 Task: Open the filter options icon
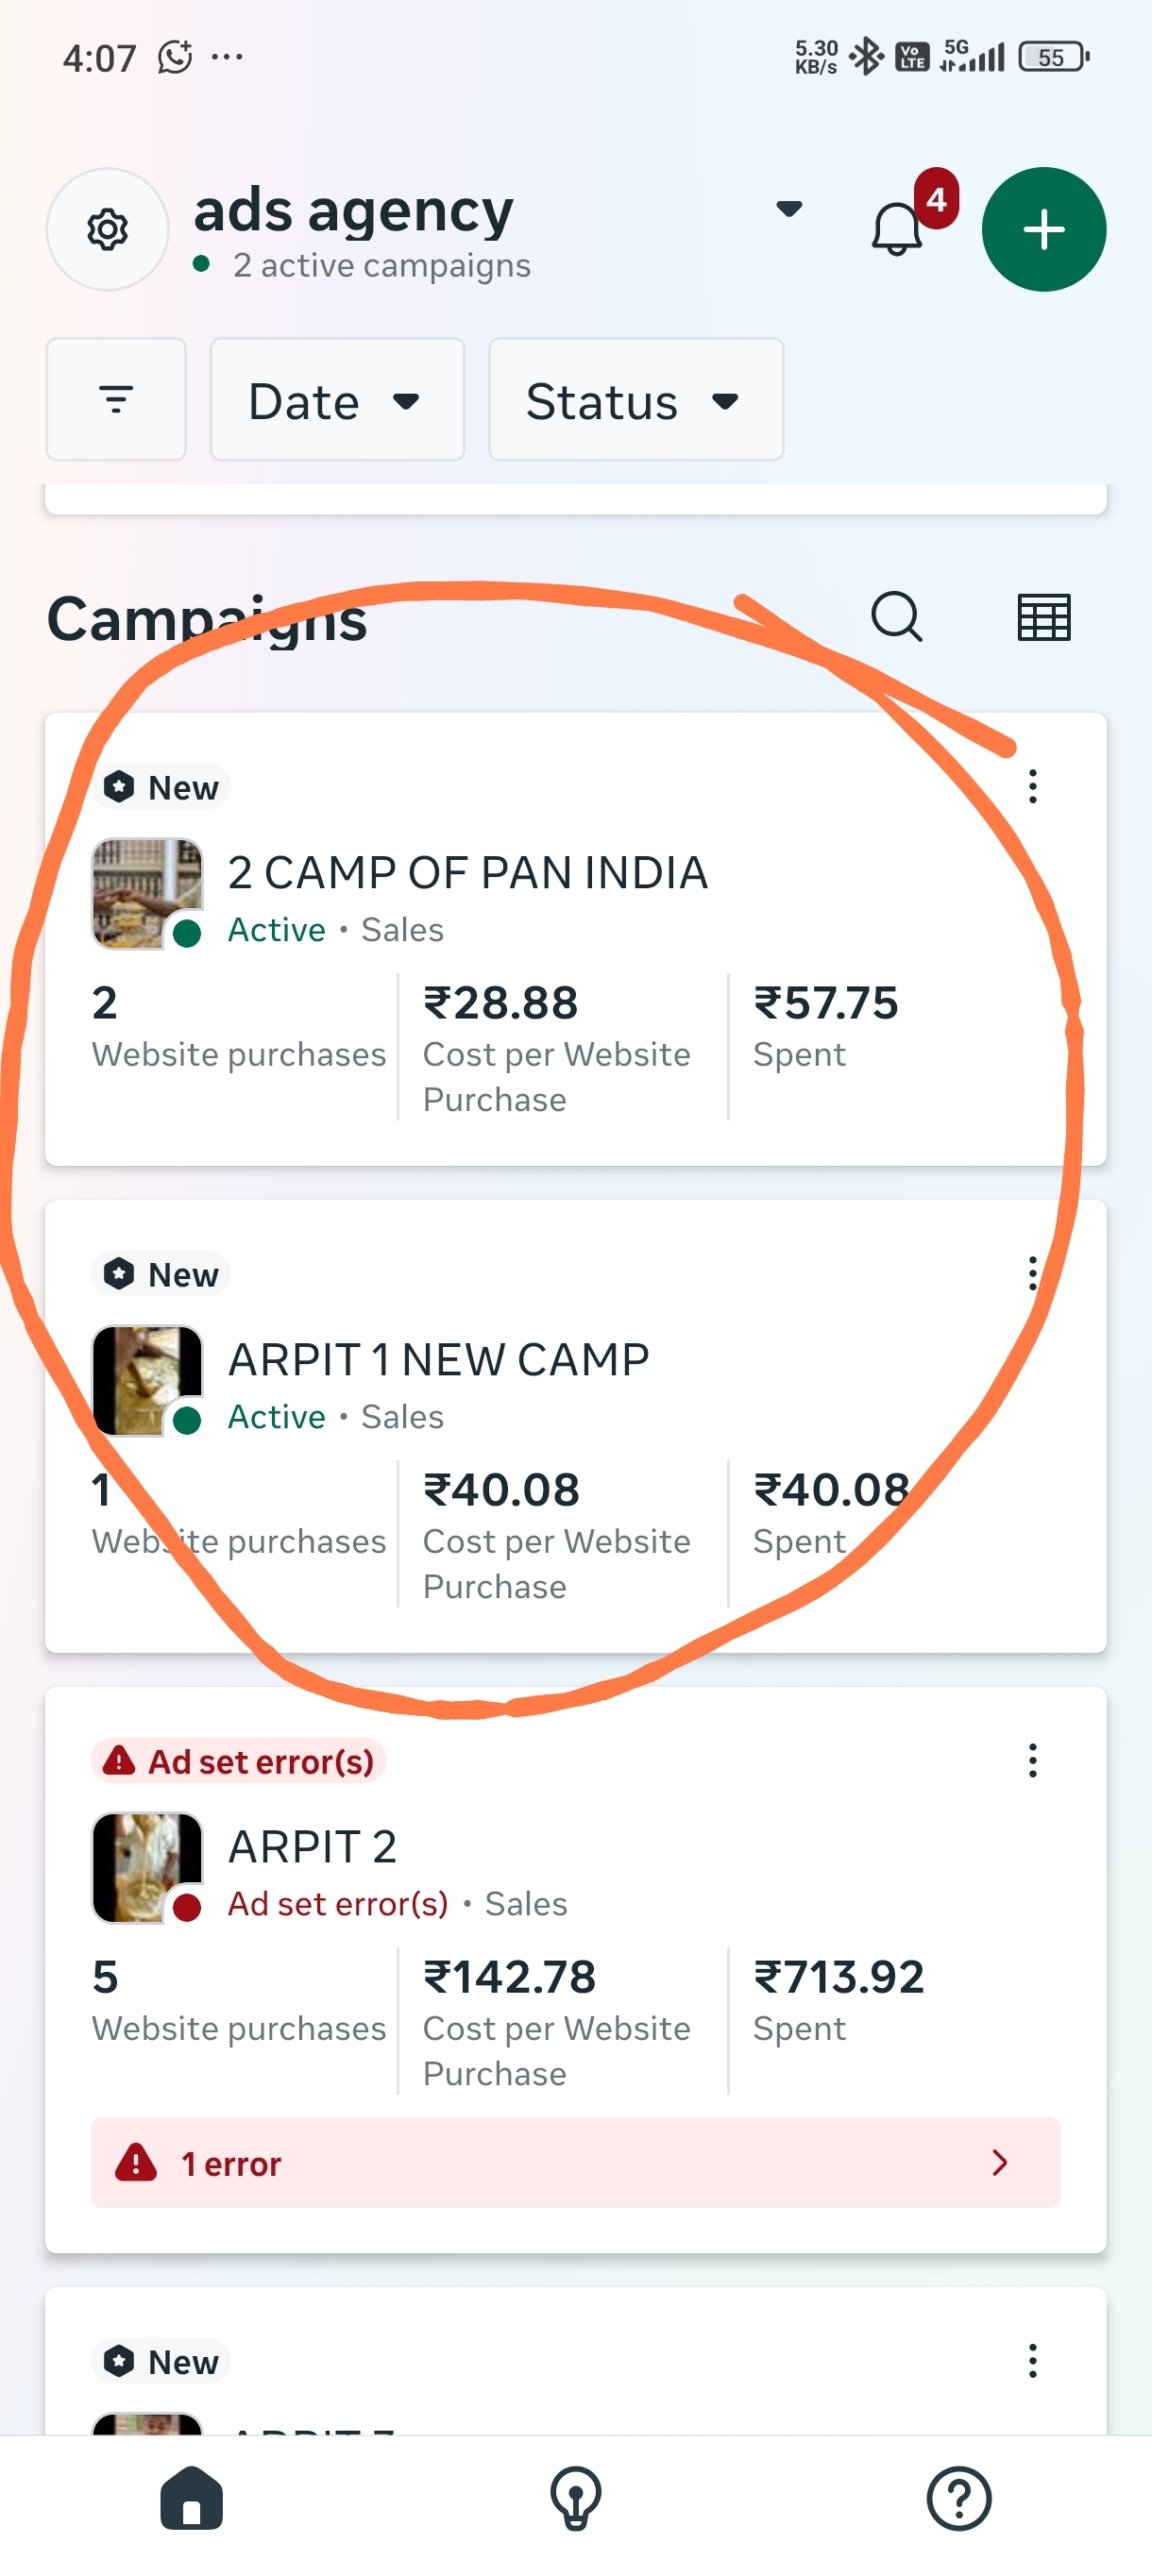click(116, 400)
